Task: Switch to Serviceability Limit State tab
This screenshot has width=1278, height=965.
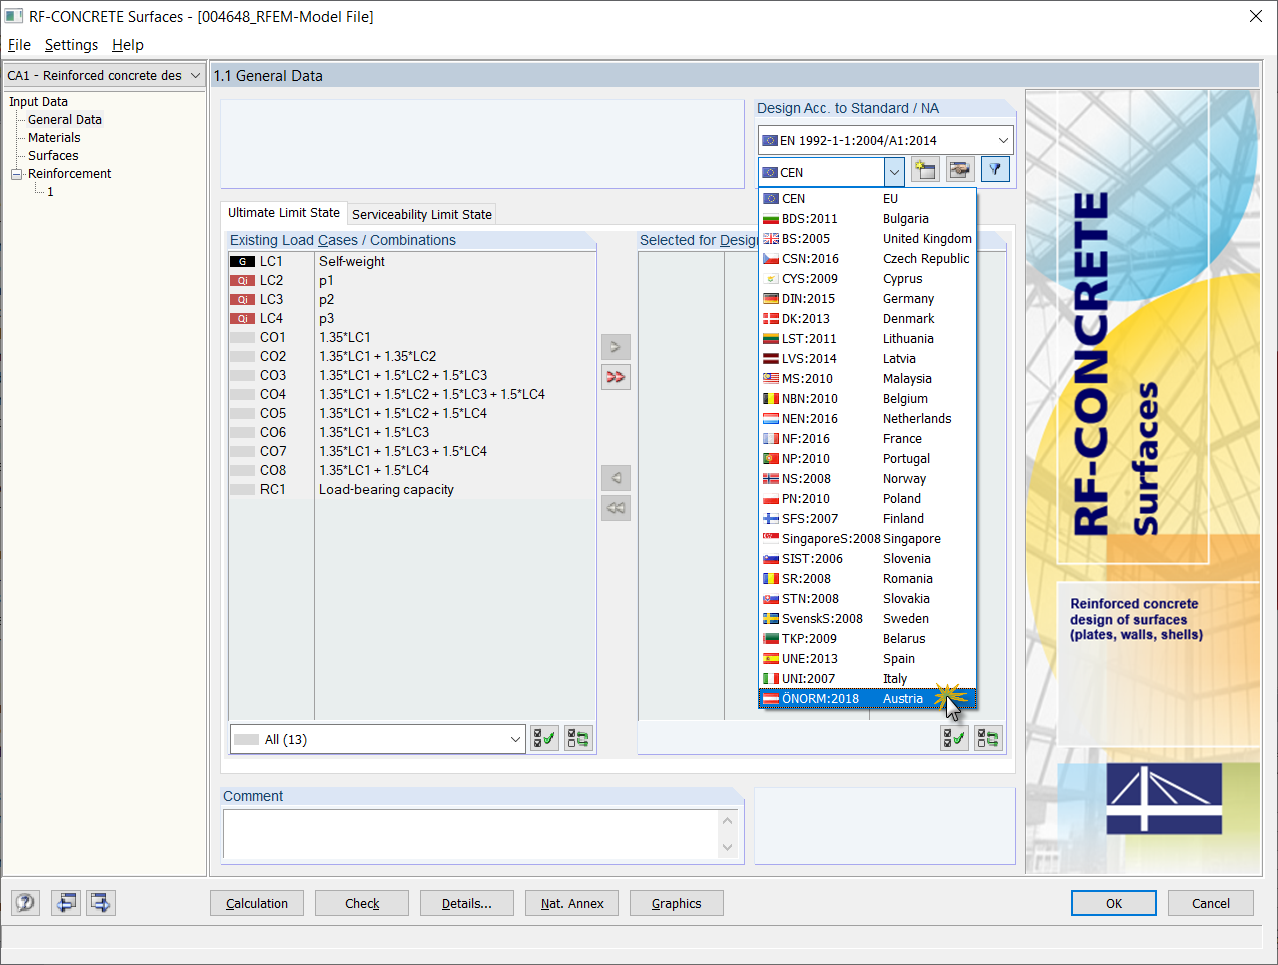Action: (421, 213)
